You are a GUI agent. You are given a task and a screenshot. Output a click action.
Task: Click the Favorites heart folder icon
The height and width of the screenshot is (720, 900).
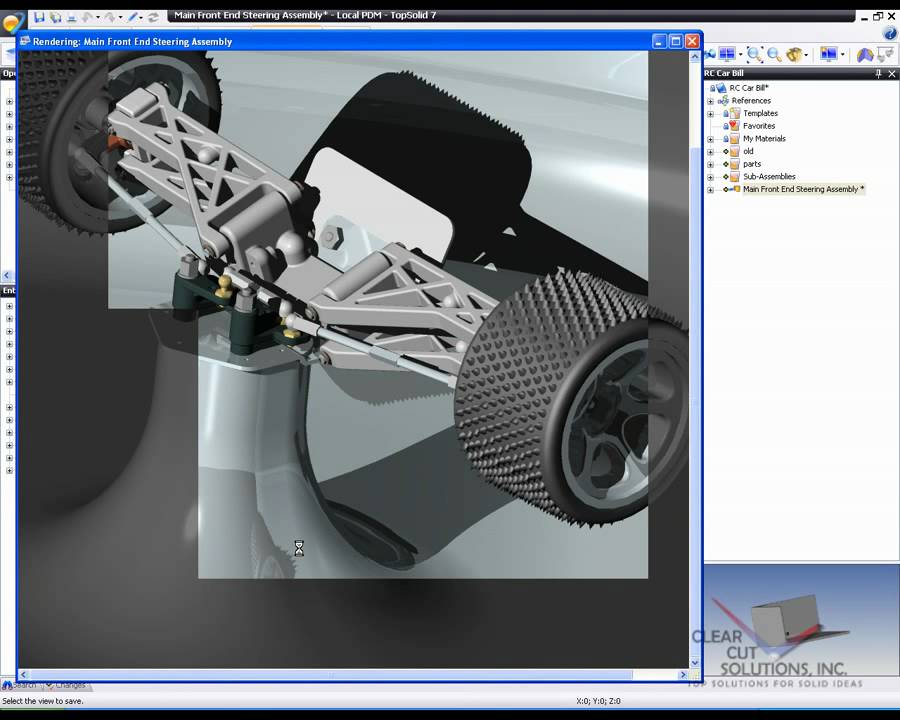point(734,126)
